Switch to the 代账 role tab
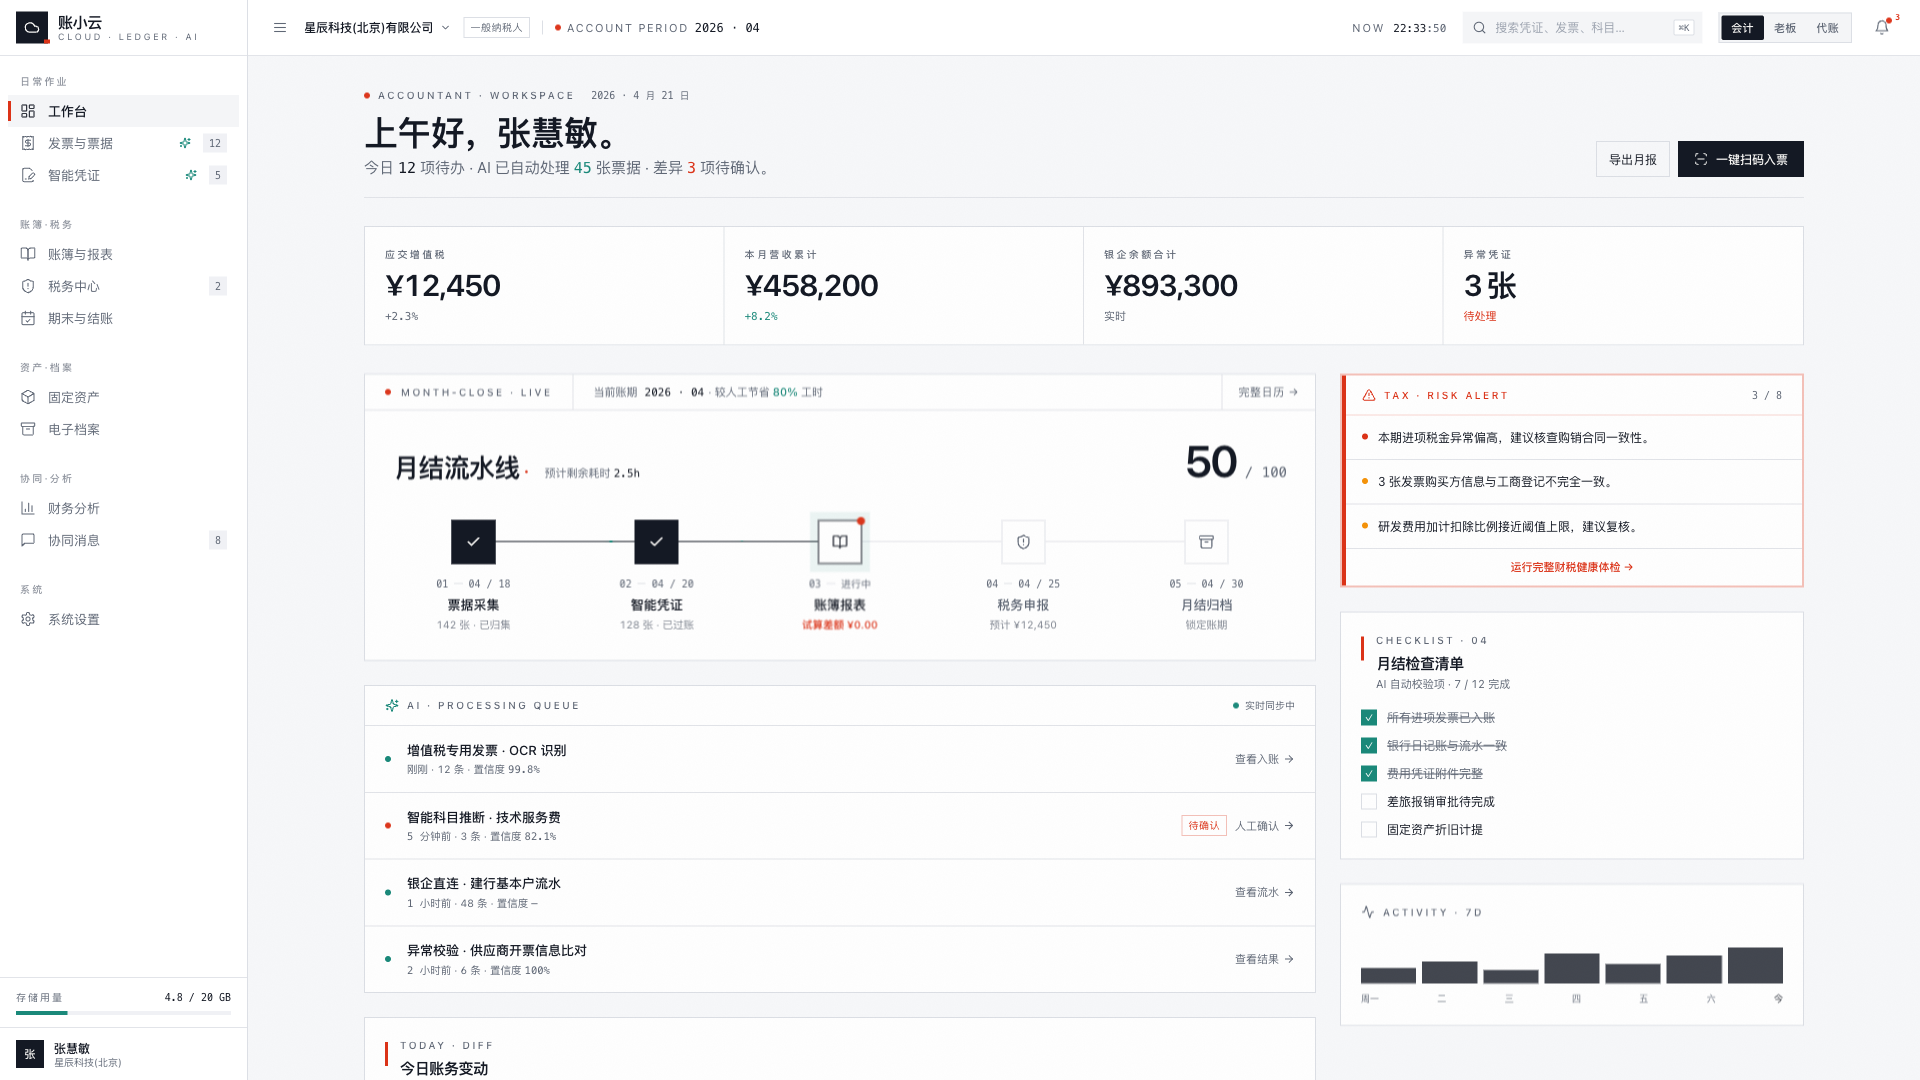 [x=1827, y=28]
